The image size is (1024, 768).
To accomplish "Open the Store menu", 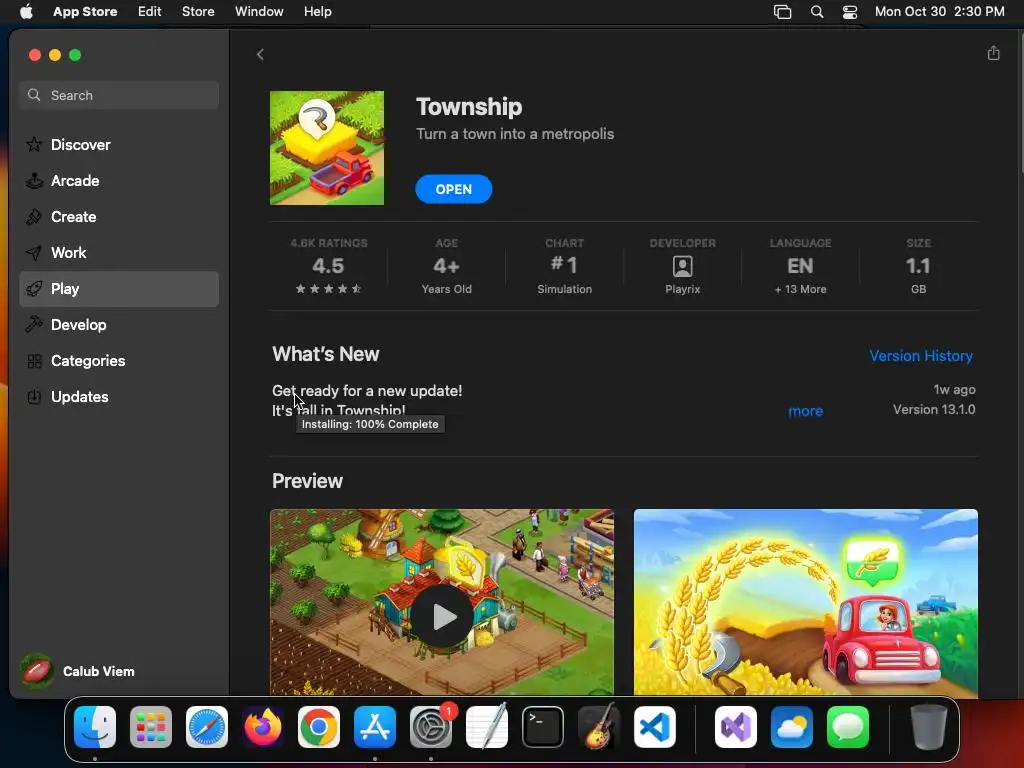I will tap(198, 12).
